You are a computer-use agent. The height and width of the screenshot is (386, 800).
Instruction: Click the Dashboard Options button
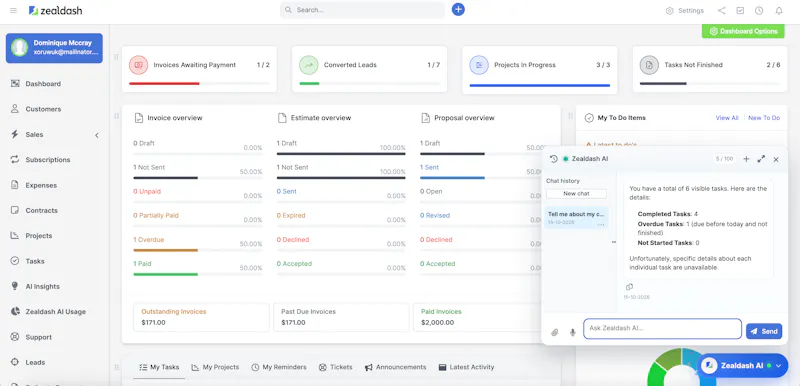point(743,31)
